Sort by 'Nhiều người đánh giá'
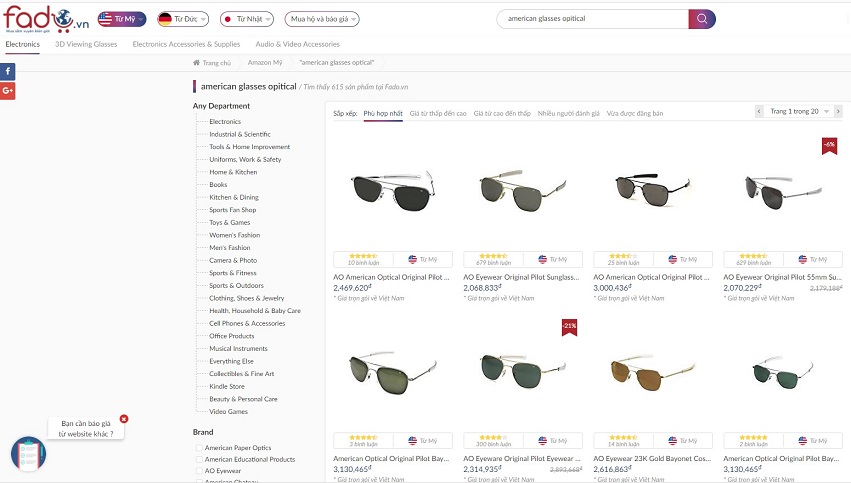Image resolution: width=851 pixels, height=483 pixels. [x=568, y=113]
